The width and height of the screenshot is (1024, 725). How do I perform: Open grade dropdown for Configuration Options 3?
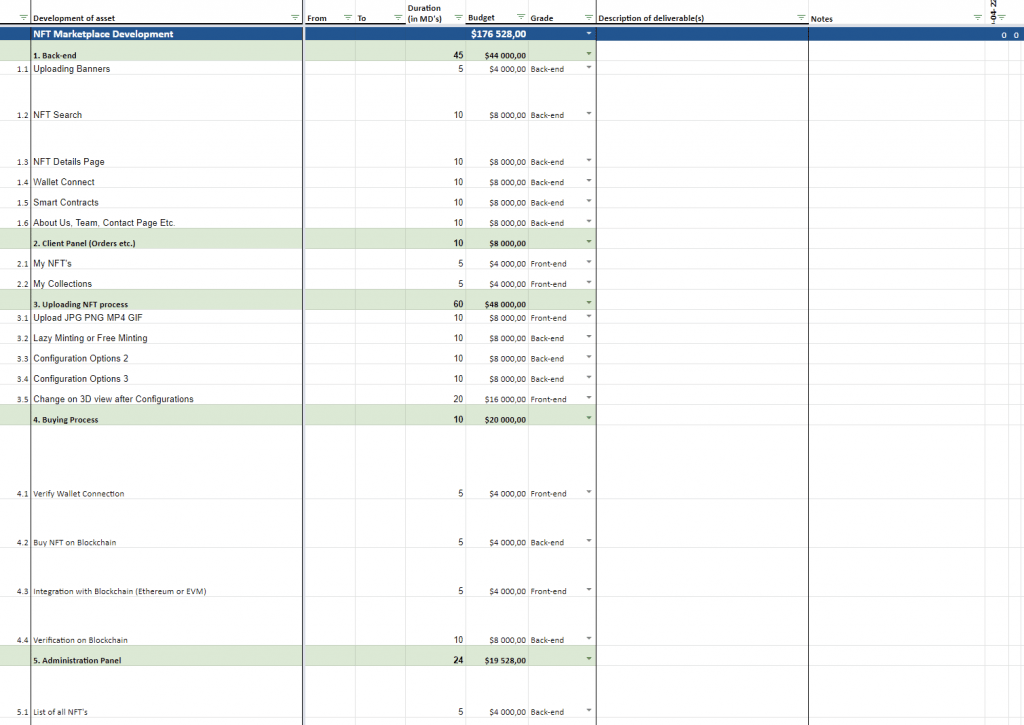[588, 378]
